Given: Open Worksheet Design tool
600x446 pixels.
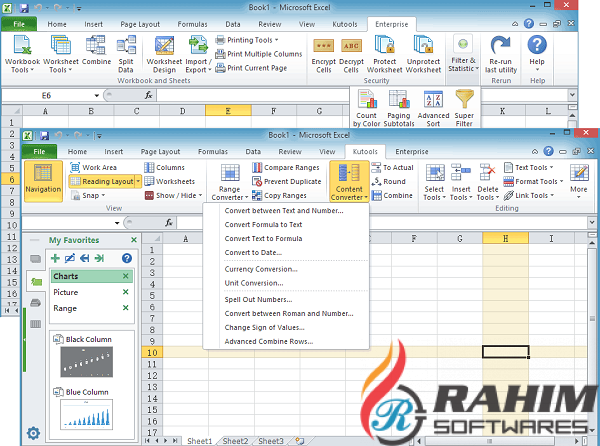Looking at the screenshot, I should tap(164, 54).
